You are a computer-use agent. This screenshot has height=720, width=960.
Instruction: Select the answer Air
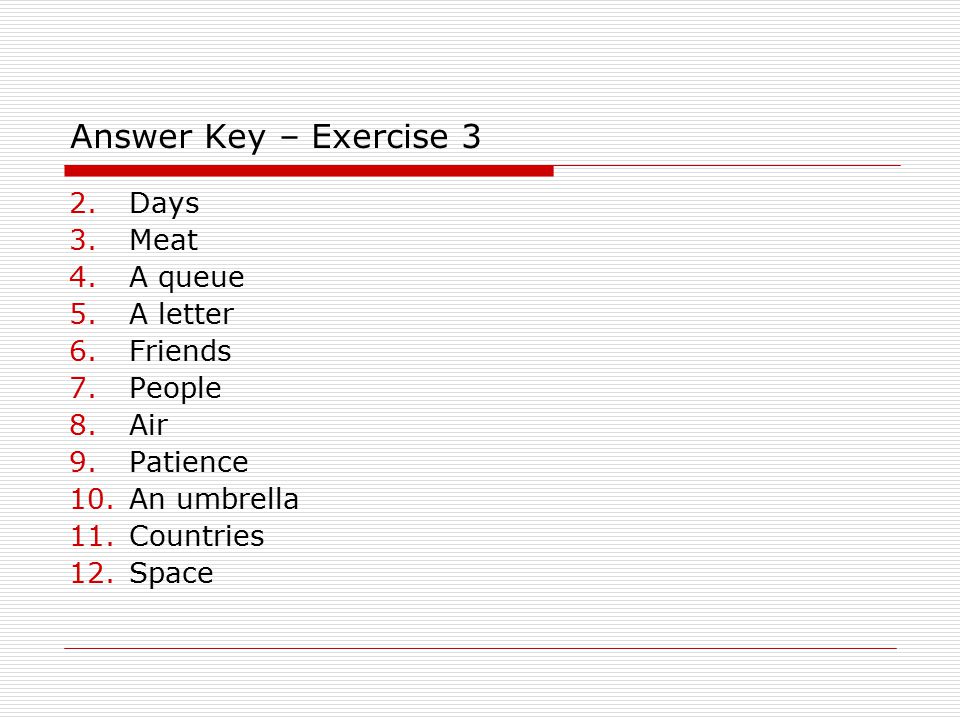149,425
